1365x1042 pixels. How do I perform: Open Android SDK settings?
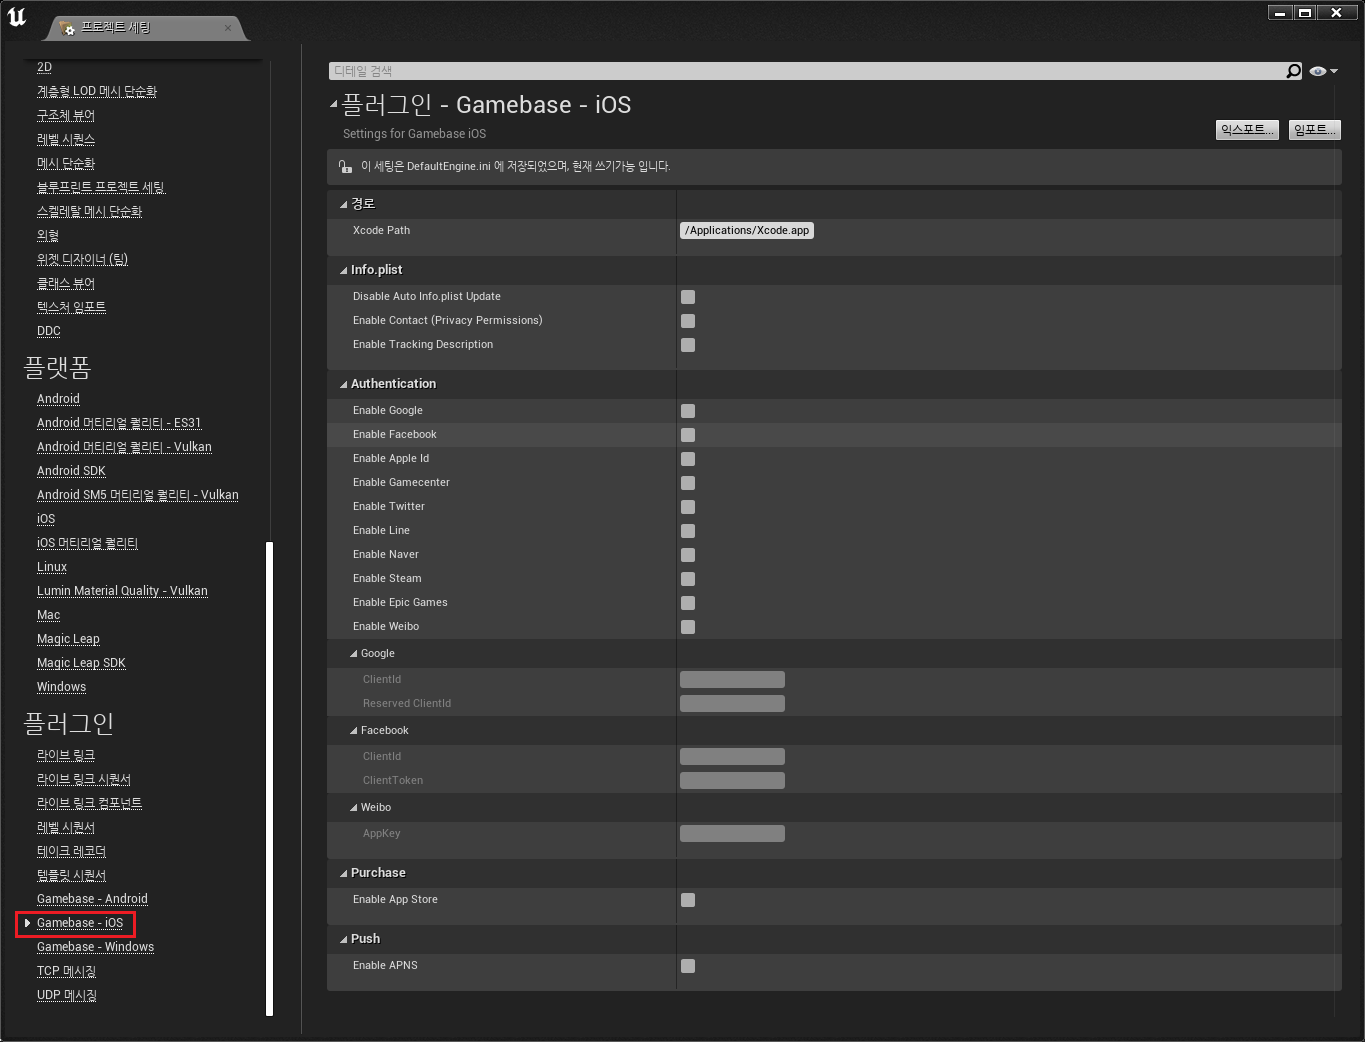click(71, 471)
